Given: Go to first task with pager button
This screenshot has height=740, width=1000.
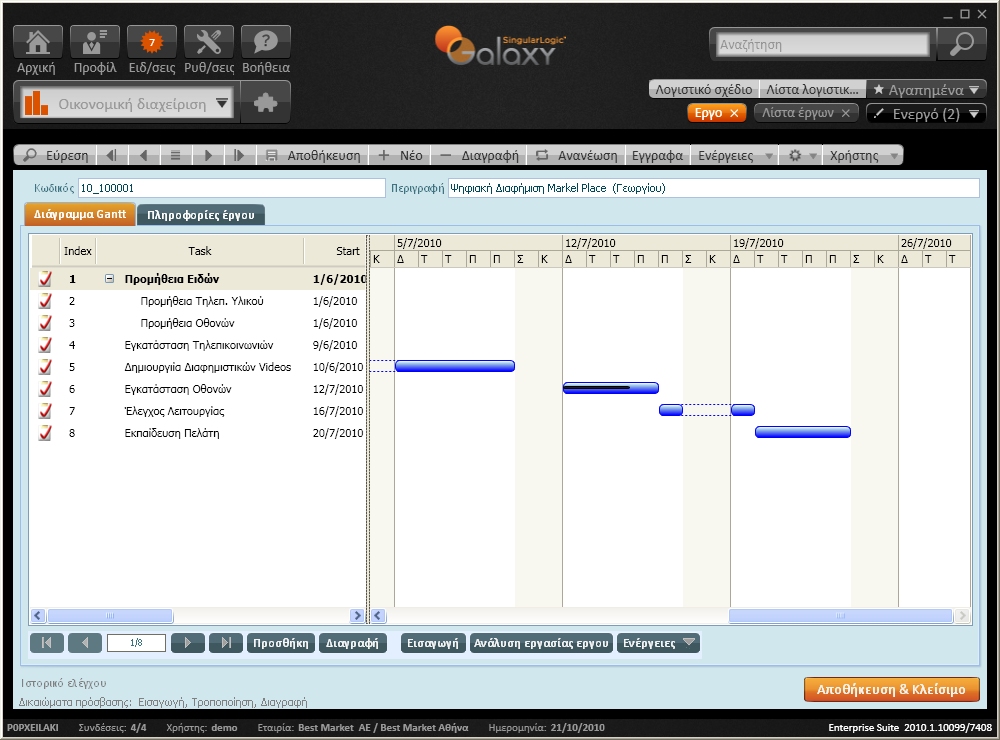Looking at the screenshot, I should tap(47, 643).
